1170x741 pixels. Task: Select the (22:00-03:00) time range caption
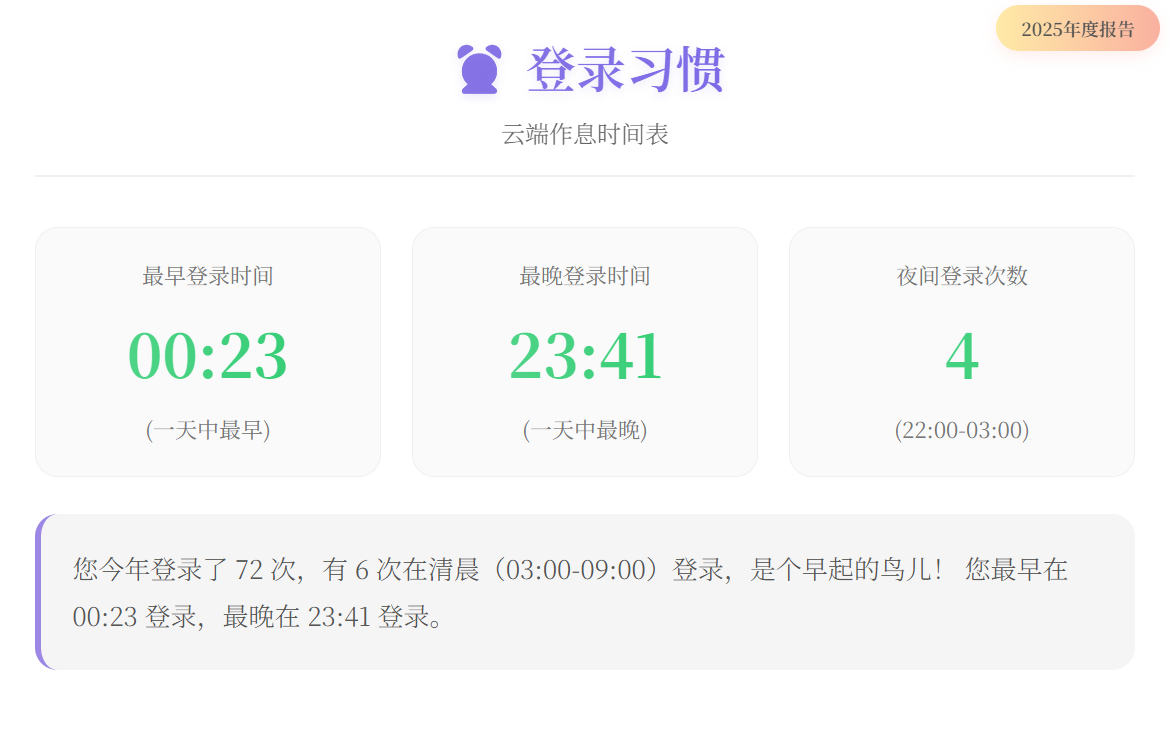click(x=962, y=430)
